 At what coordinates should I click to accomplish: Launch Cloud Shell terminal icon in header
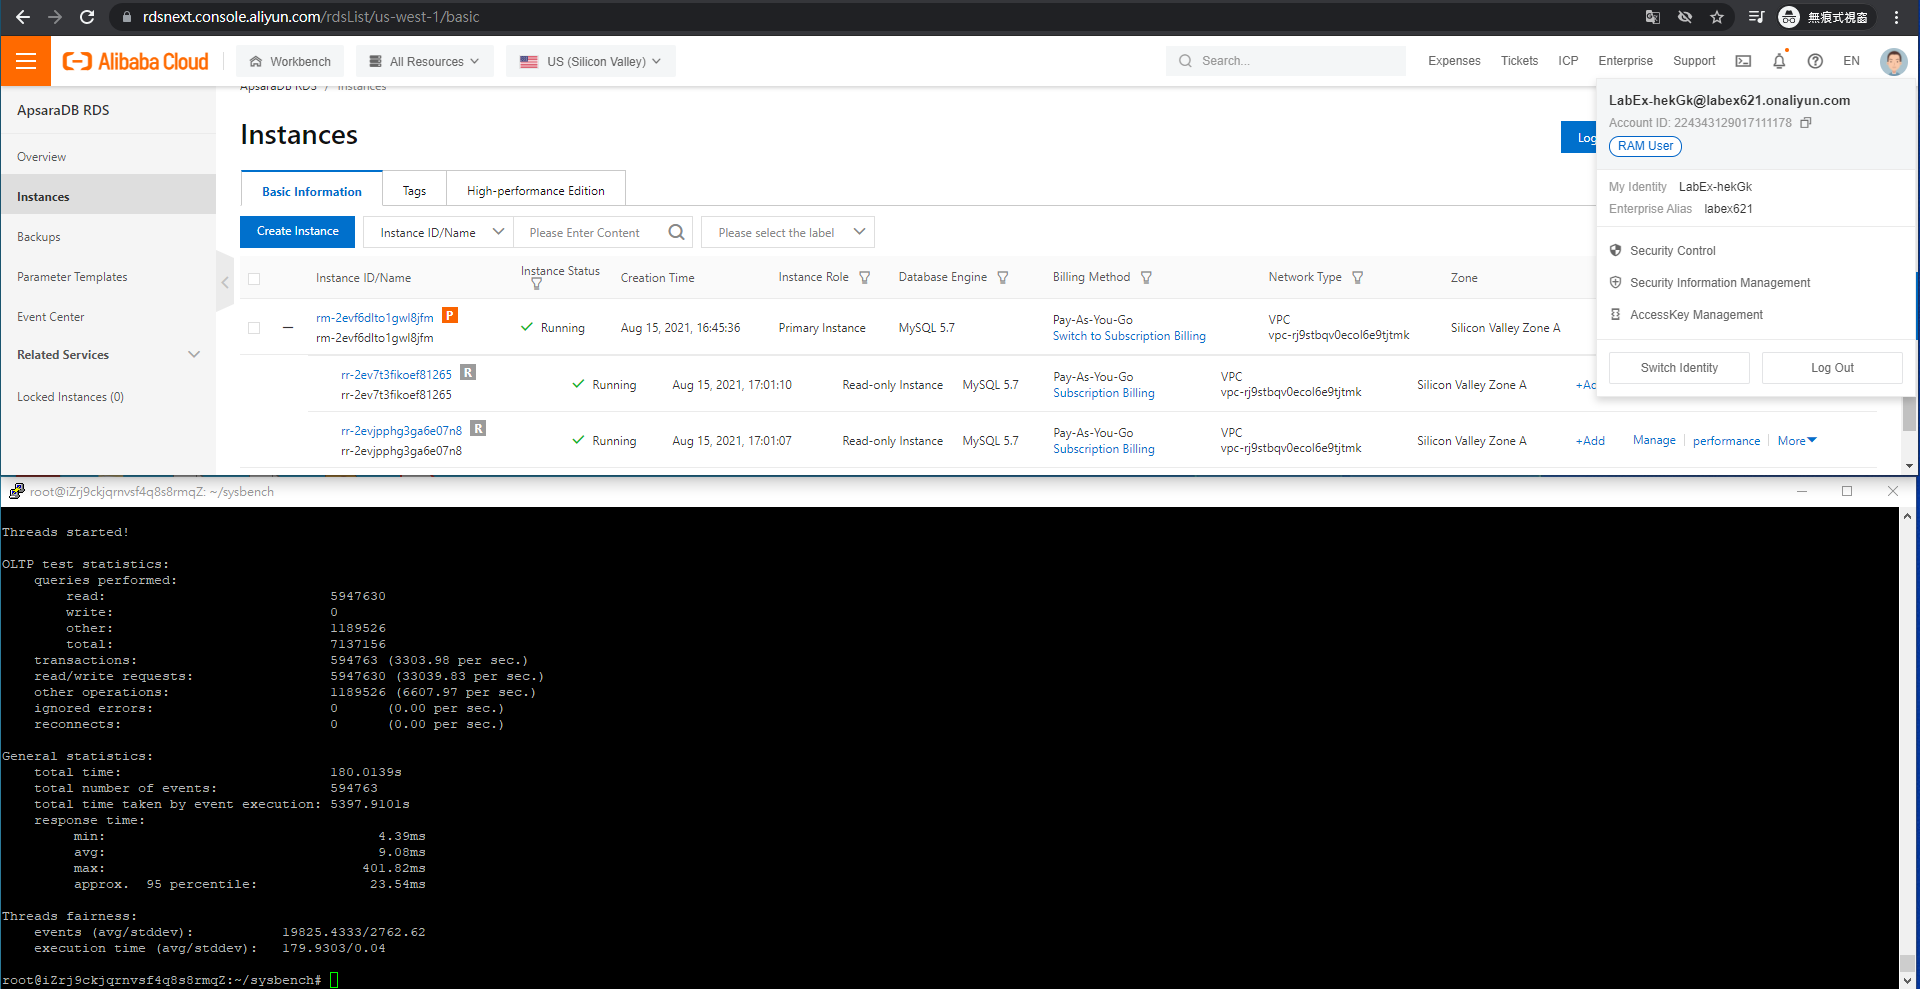[x=1743, y=61]
